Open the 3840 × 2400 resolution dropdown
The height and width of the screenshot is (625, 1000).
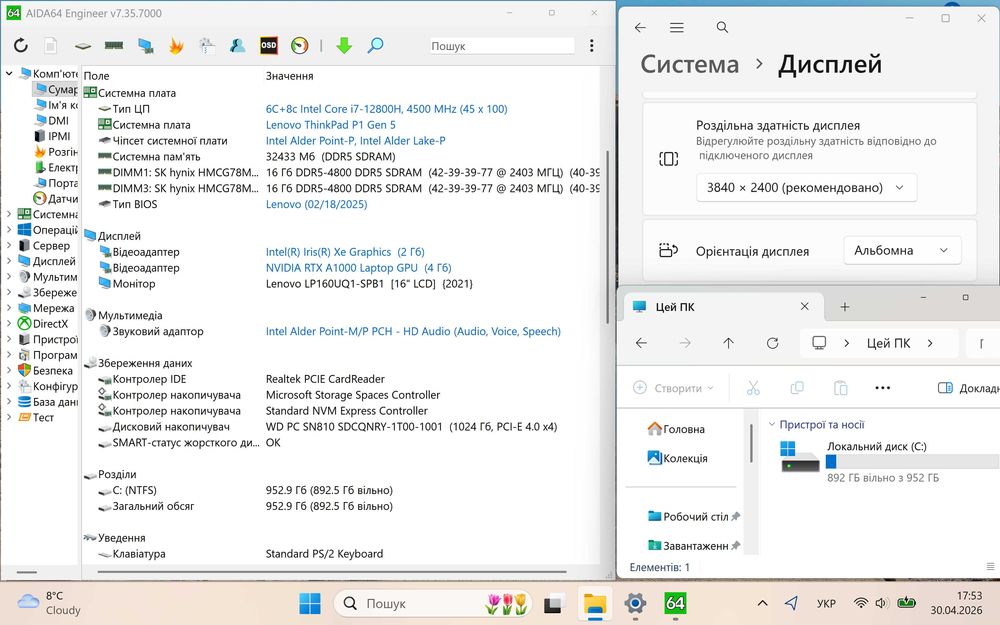tap(806, 188)
